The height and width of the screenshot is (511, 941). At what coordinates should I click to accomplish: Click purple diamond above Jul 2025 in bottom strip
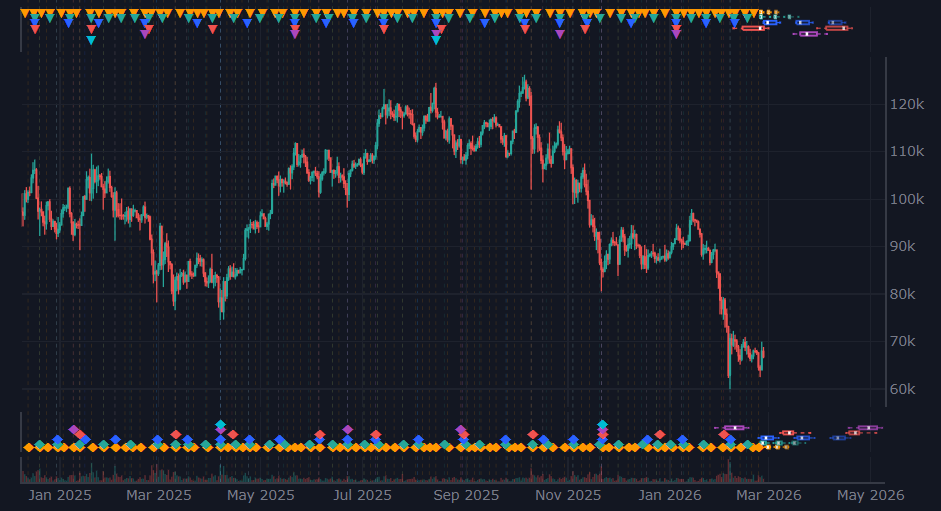[347, 429]
